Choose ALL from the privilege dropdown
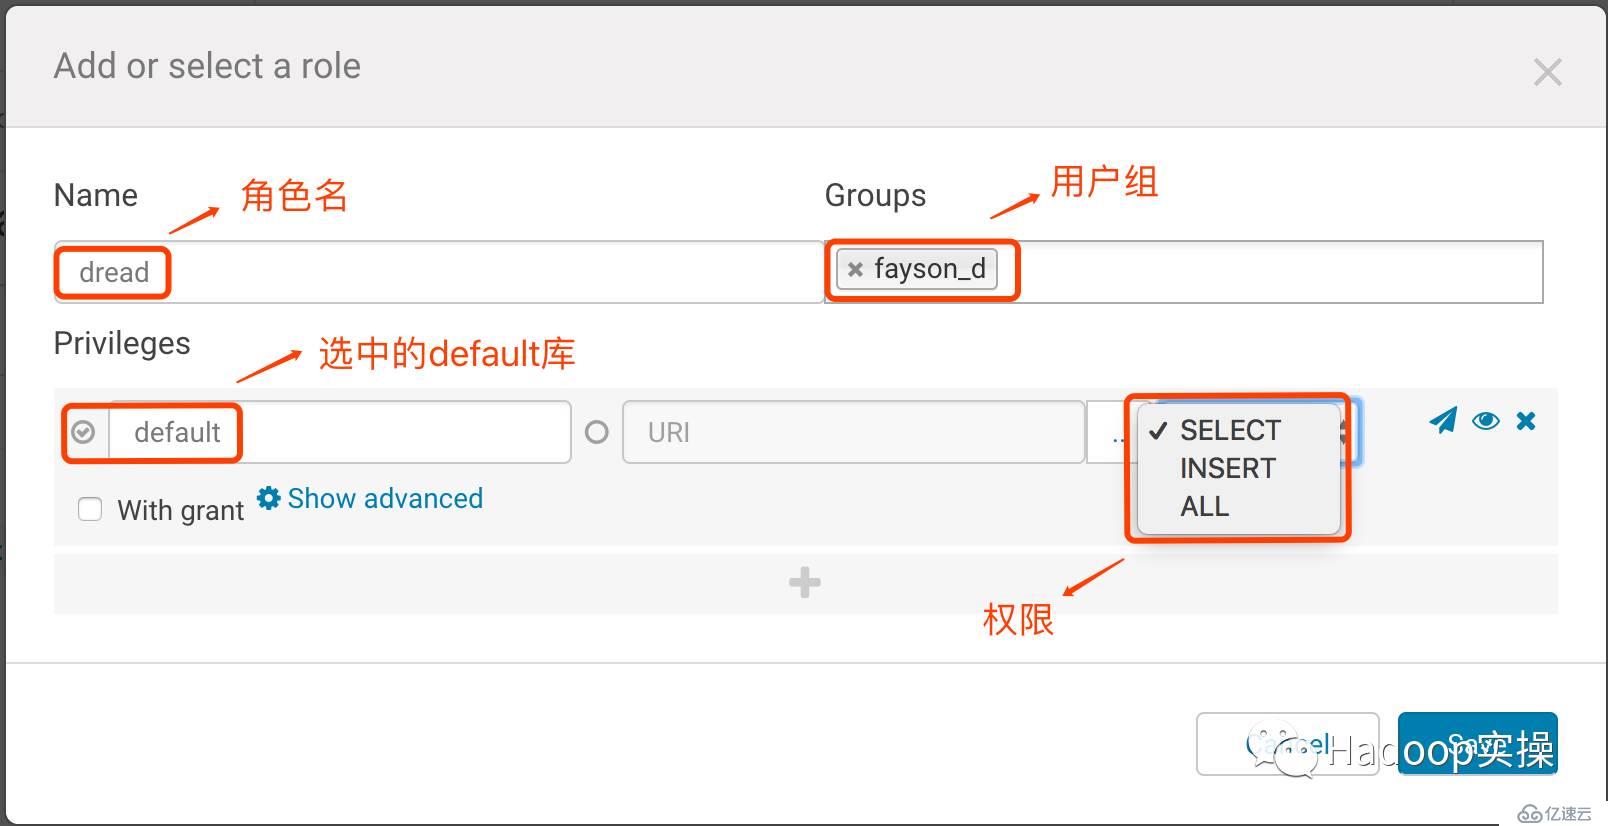 pyautogui.click(x=1204, y=506)
